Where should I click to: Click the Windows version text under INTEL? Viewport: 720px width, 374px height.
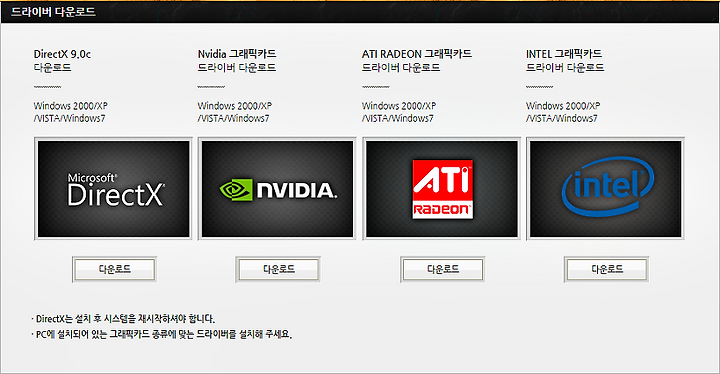563,112
